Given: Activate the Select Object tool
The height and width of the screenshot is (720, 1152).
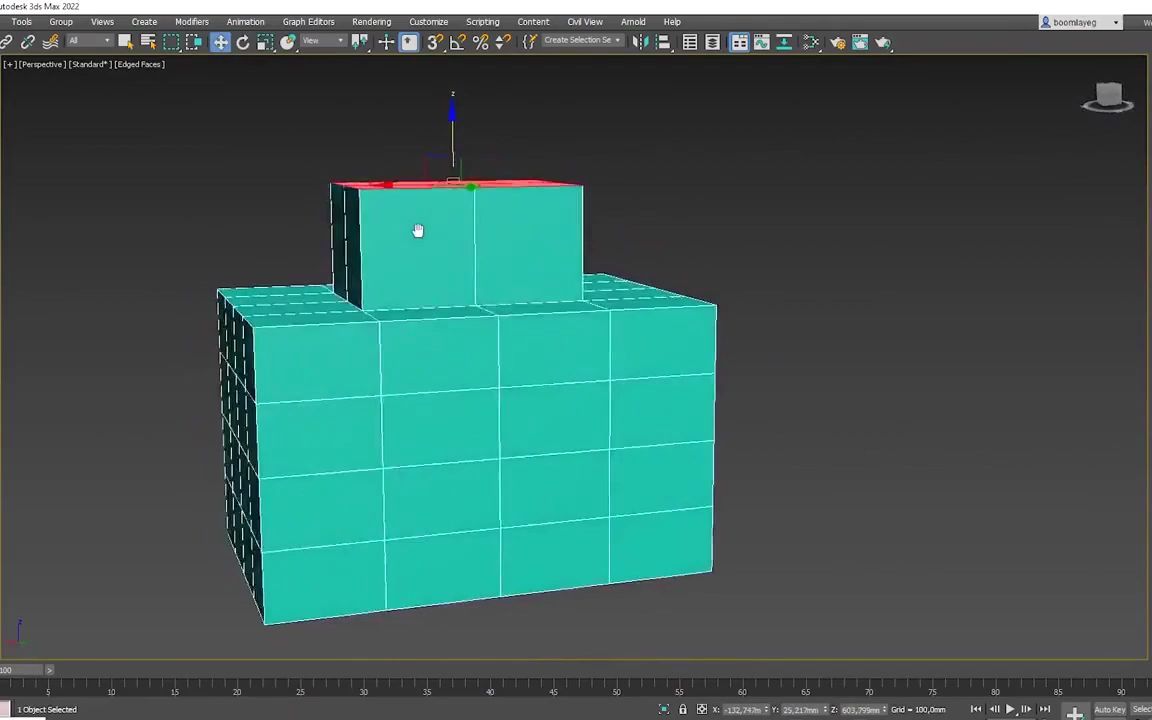Looking at the screenshot, I should tap(124, 41).
